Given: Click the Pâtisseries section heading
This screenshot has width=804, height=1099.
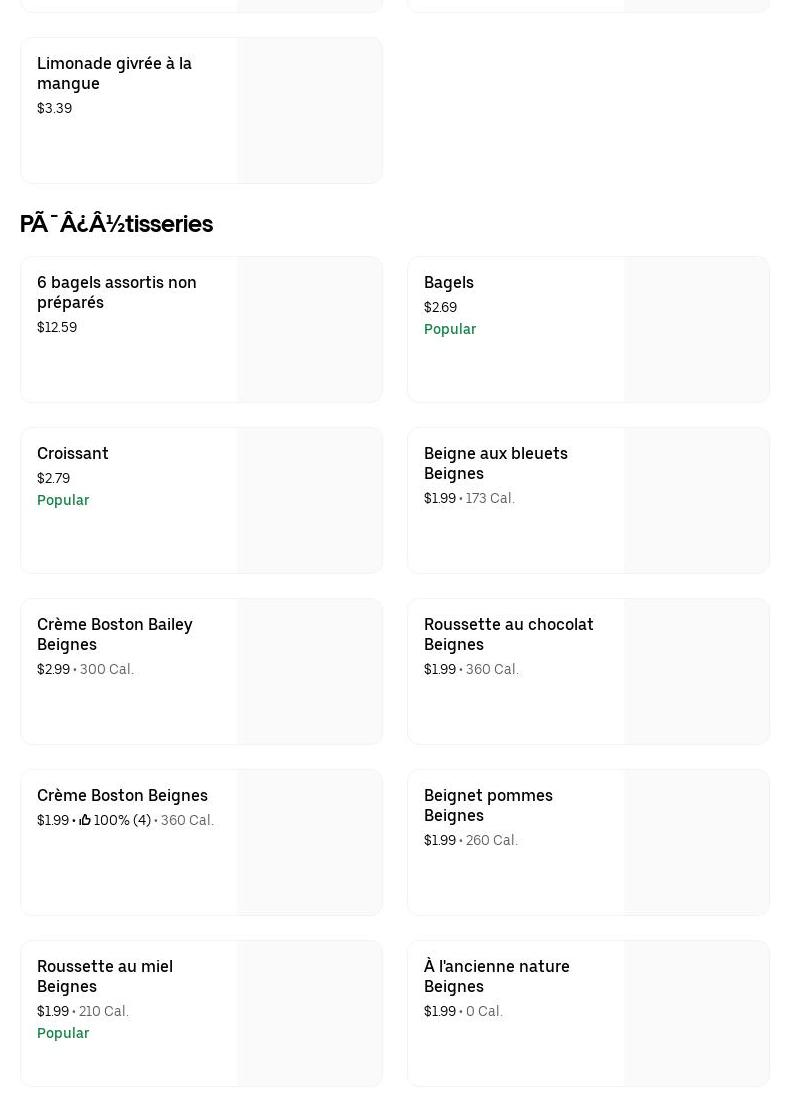Looking at the screenshot, I should pos(116,224).
